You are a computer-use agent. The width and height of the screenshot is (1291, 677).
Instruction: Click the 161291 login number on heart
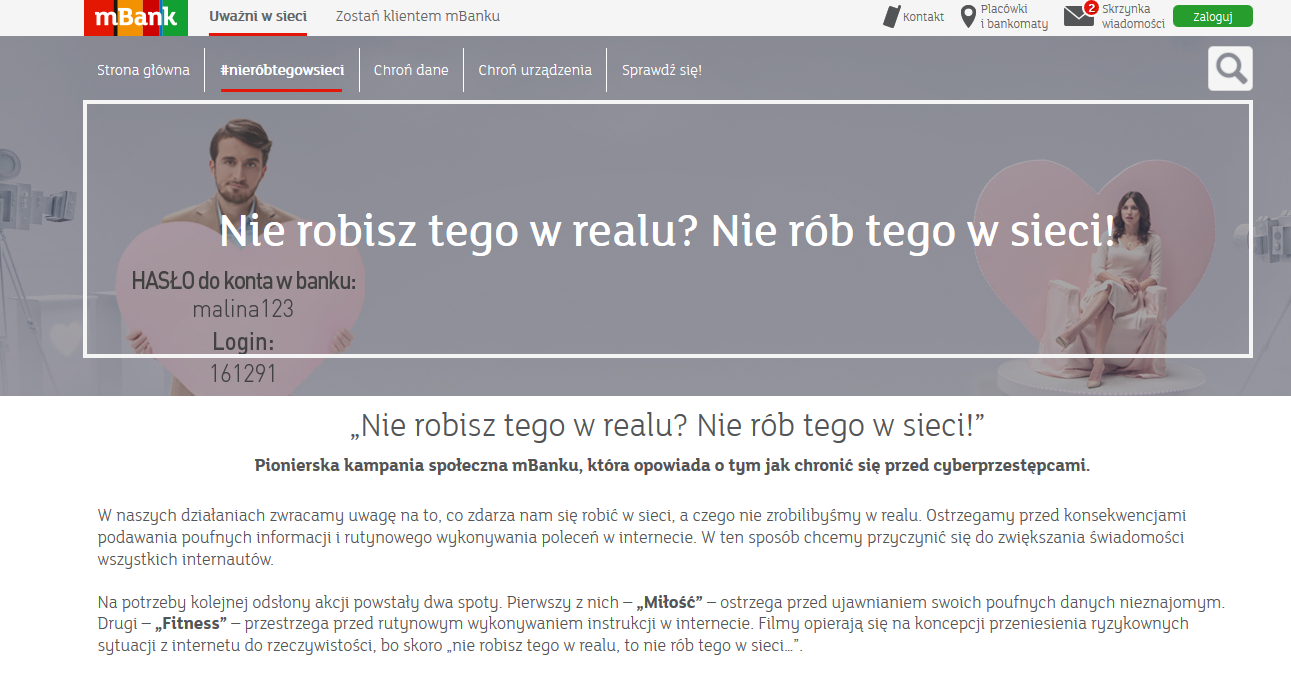(243, 374)
